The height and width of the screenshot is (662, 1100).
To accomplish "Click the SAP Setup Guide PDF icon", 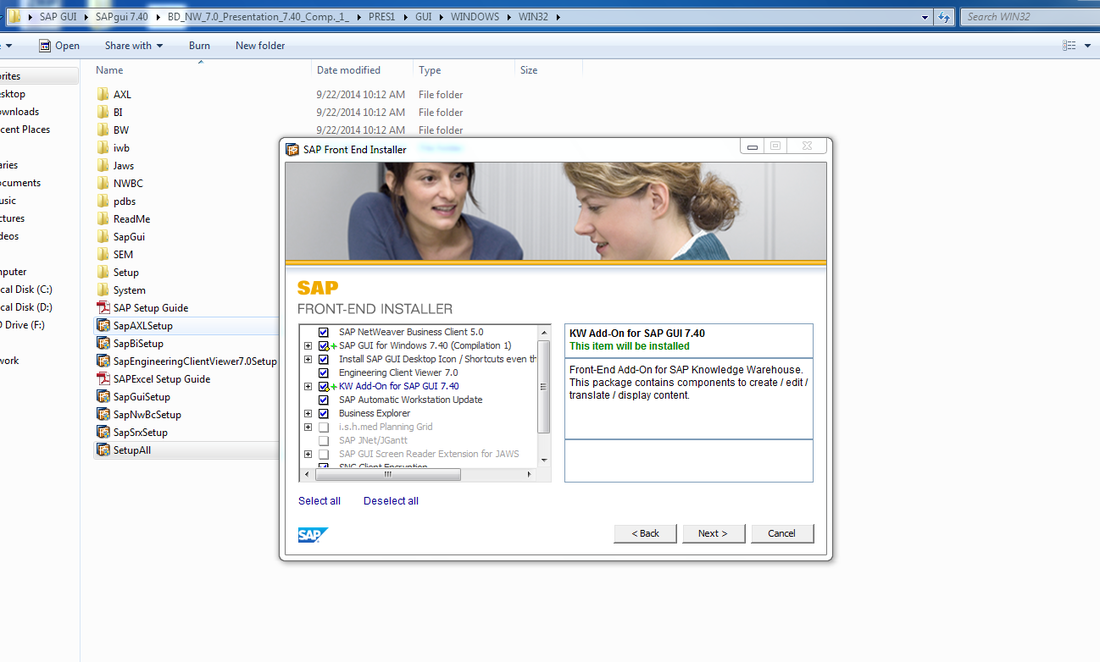I will [x=103, y=307].
